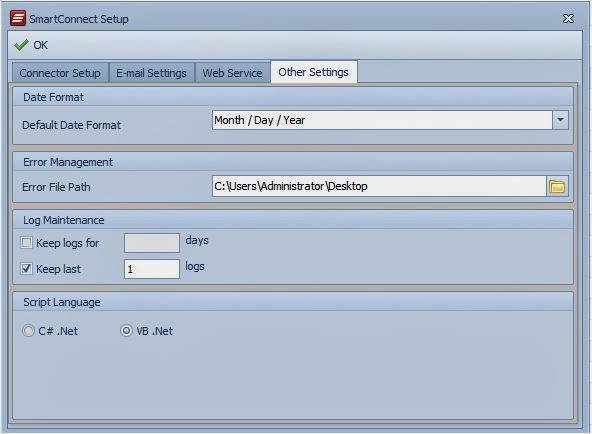This screenshot has height=434, width=592.
Task: Browse for error file path folder icon
Action: [x=557, y=186]
